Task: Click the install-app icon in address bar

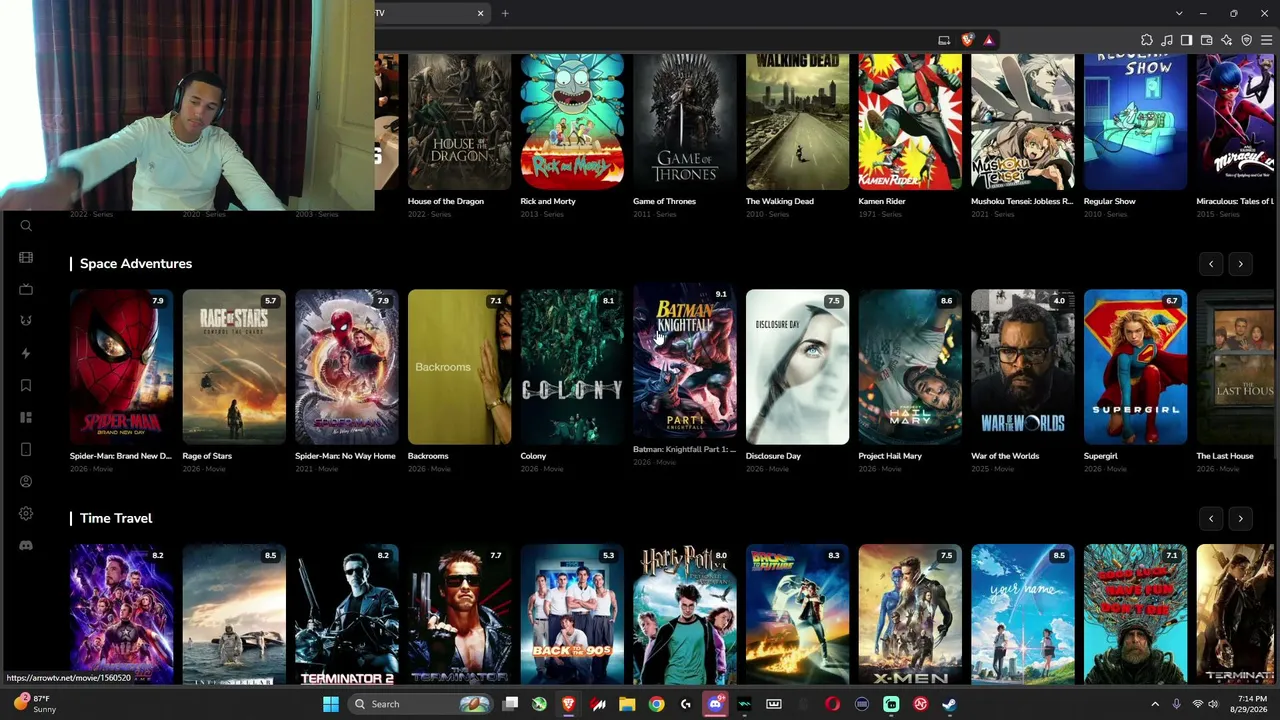Action: [944, 40]
